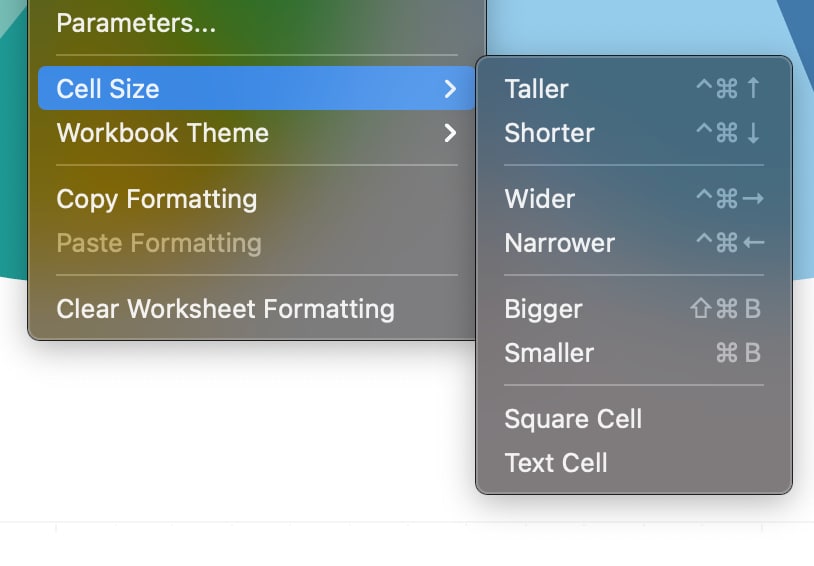Image resolution: width=814 pixels, height=566 pixels.
Task: Choose Shorter in the submenu
Action: (x=634, y=133)
